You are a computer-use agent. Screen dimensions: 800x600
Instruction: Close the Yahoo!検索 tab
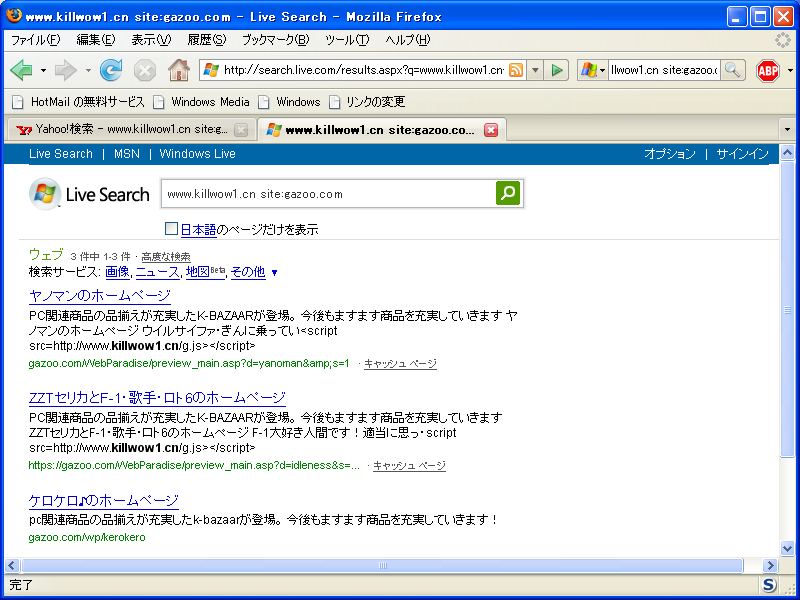(x=241, y=130)
